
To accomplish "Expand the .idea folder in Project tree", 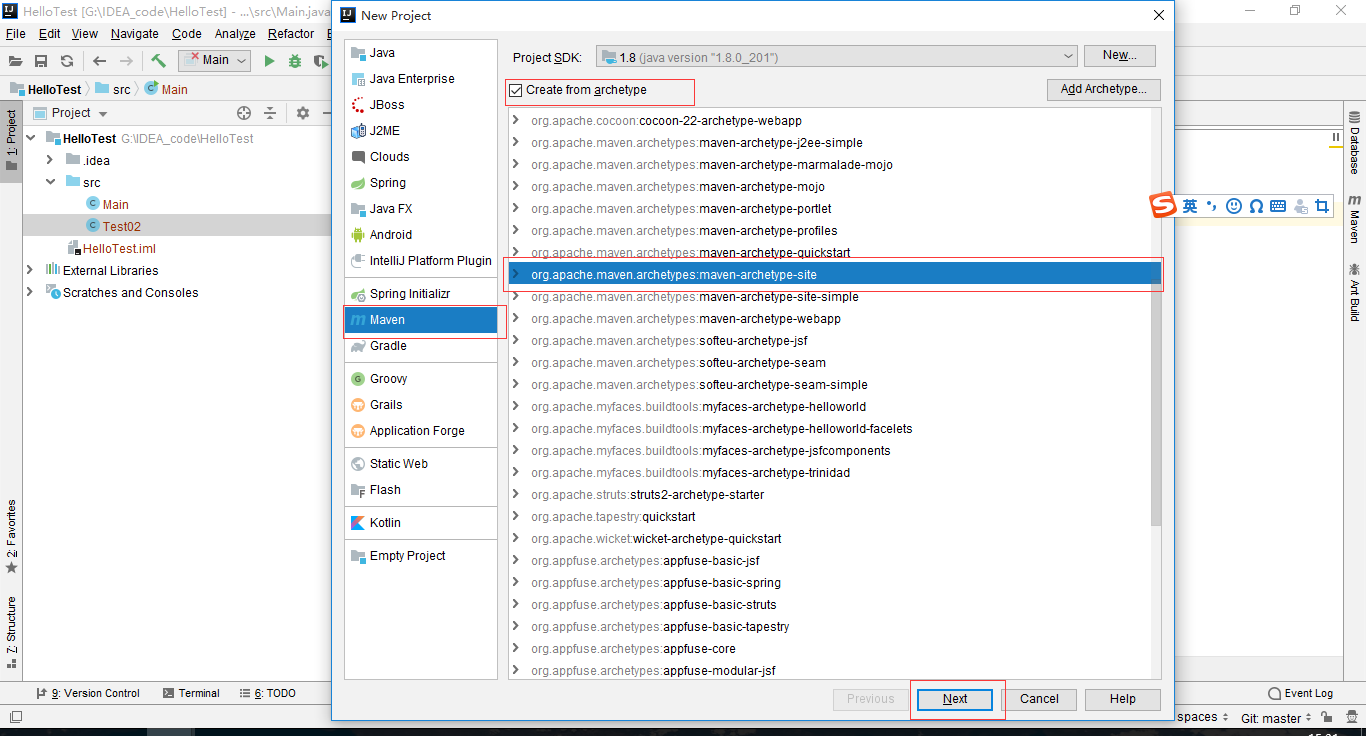I will [50, 161].
